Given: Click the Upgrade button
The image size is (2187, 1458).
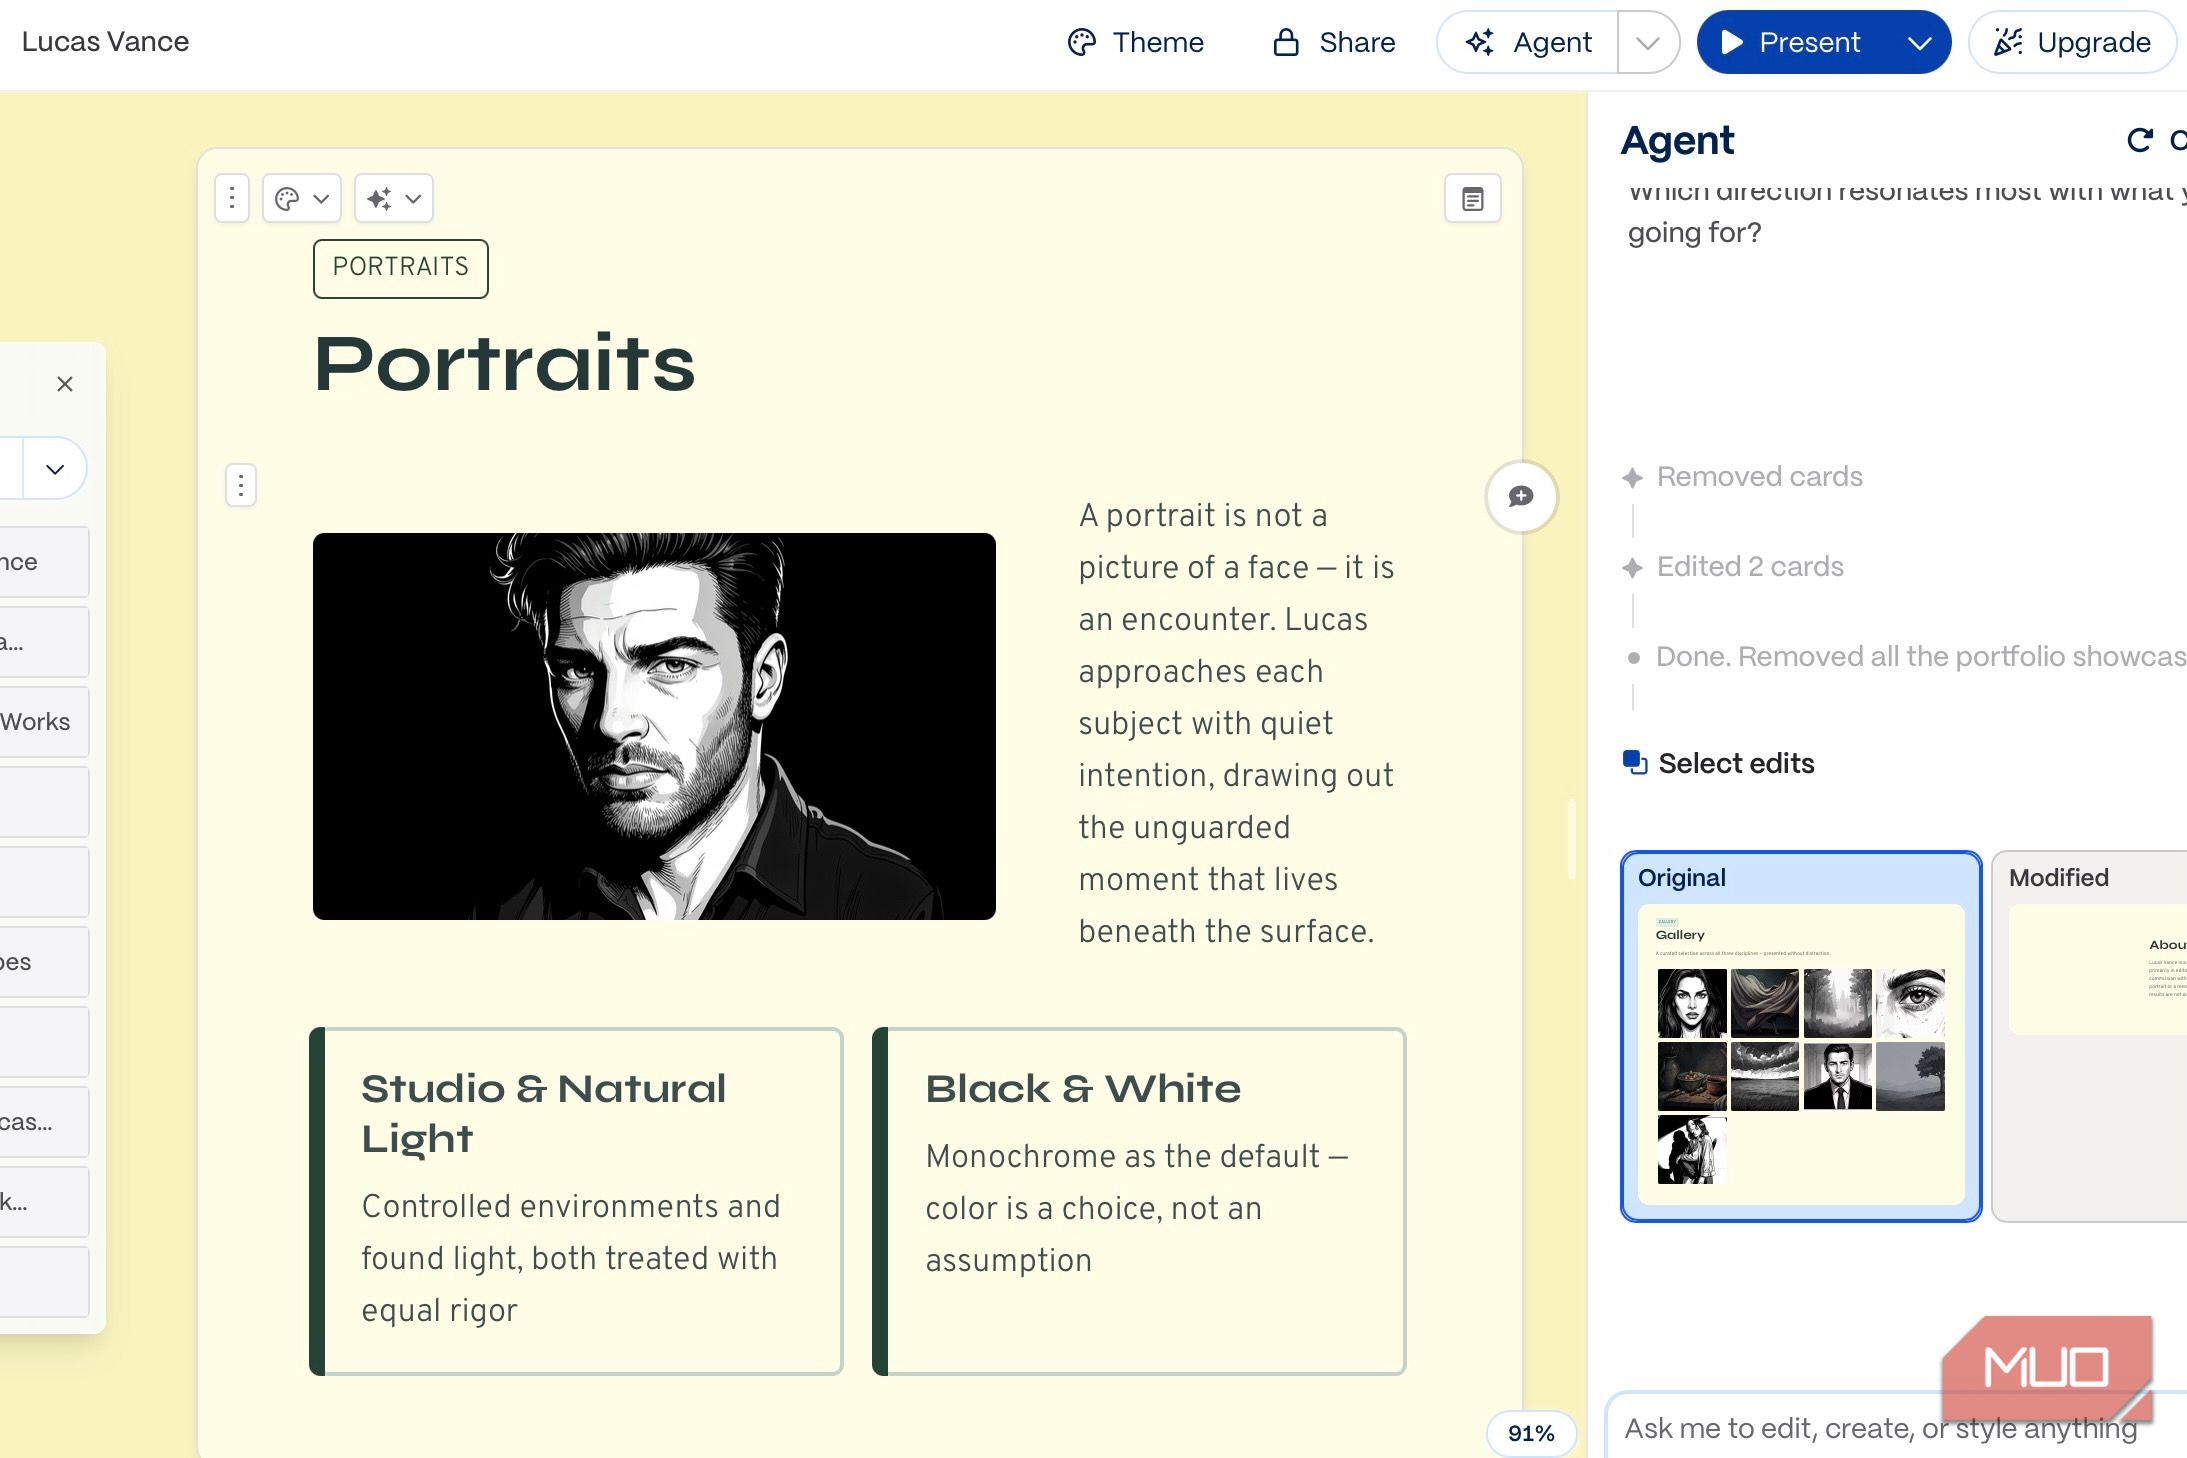Looking at the screenshot, I should (x=2072, y=42).
